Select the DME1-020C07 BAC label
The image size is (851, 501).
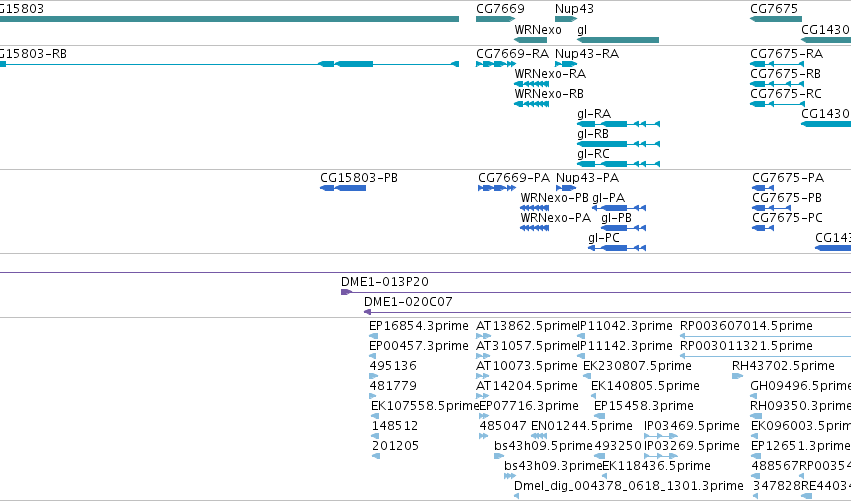408,302
